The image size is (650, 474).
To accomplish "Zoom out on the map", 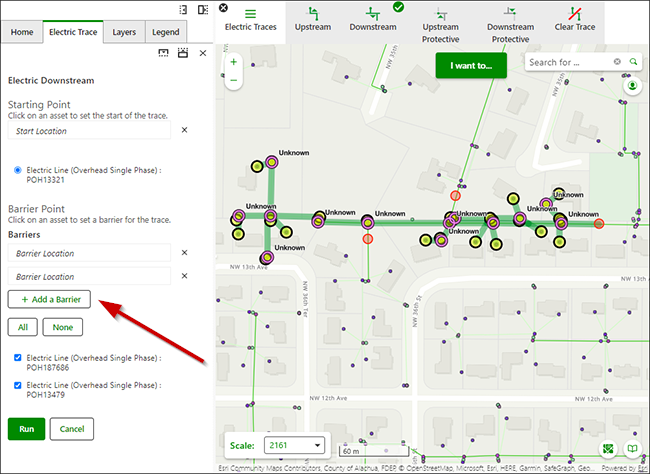I will (x=233, y=80).
